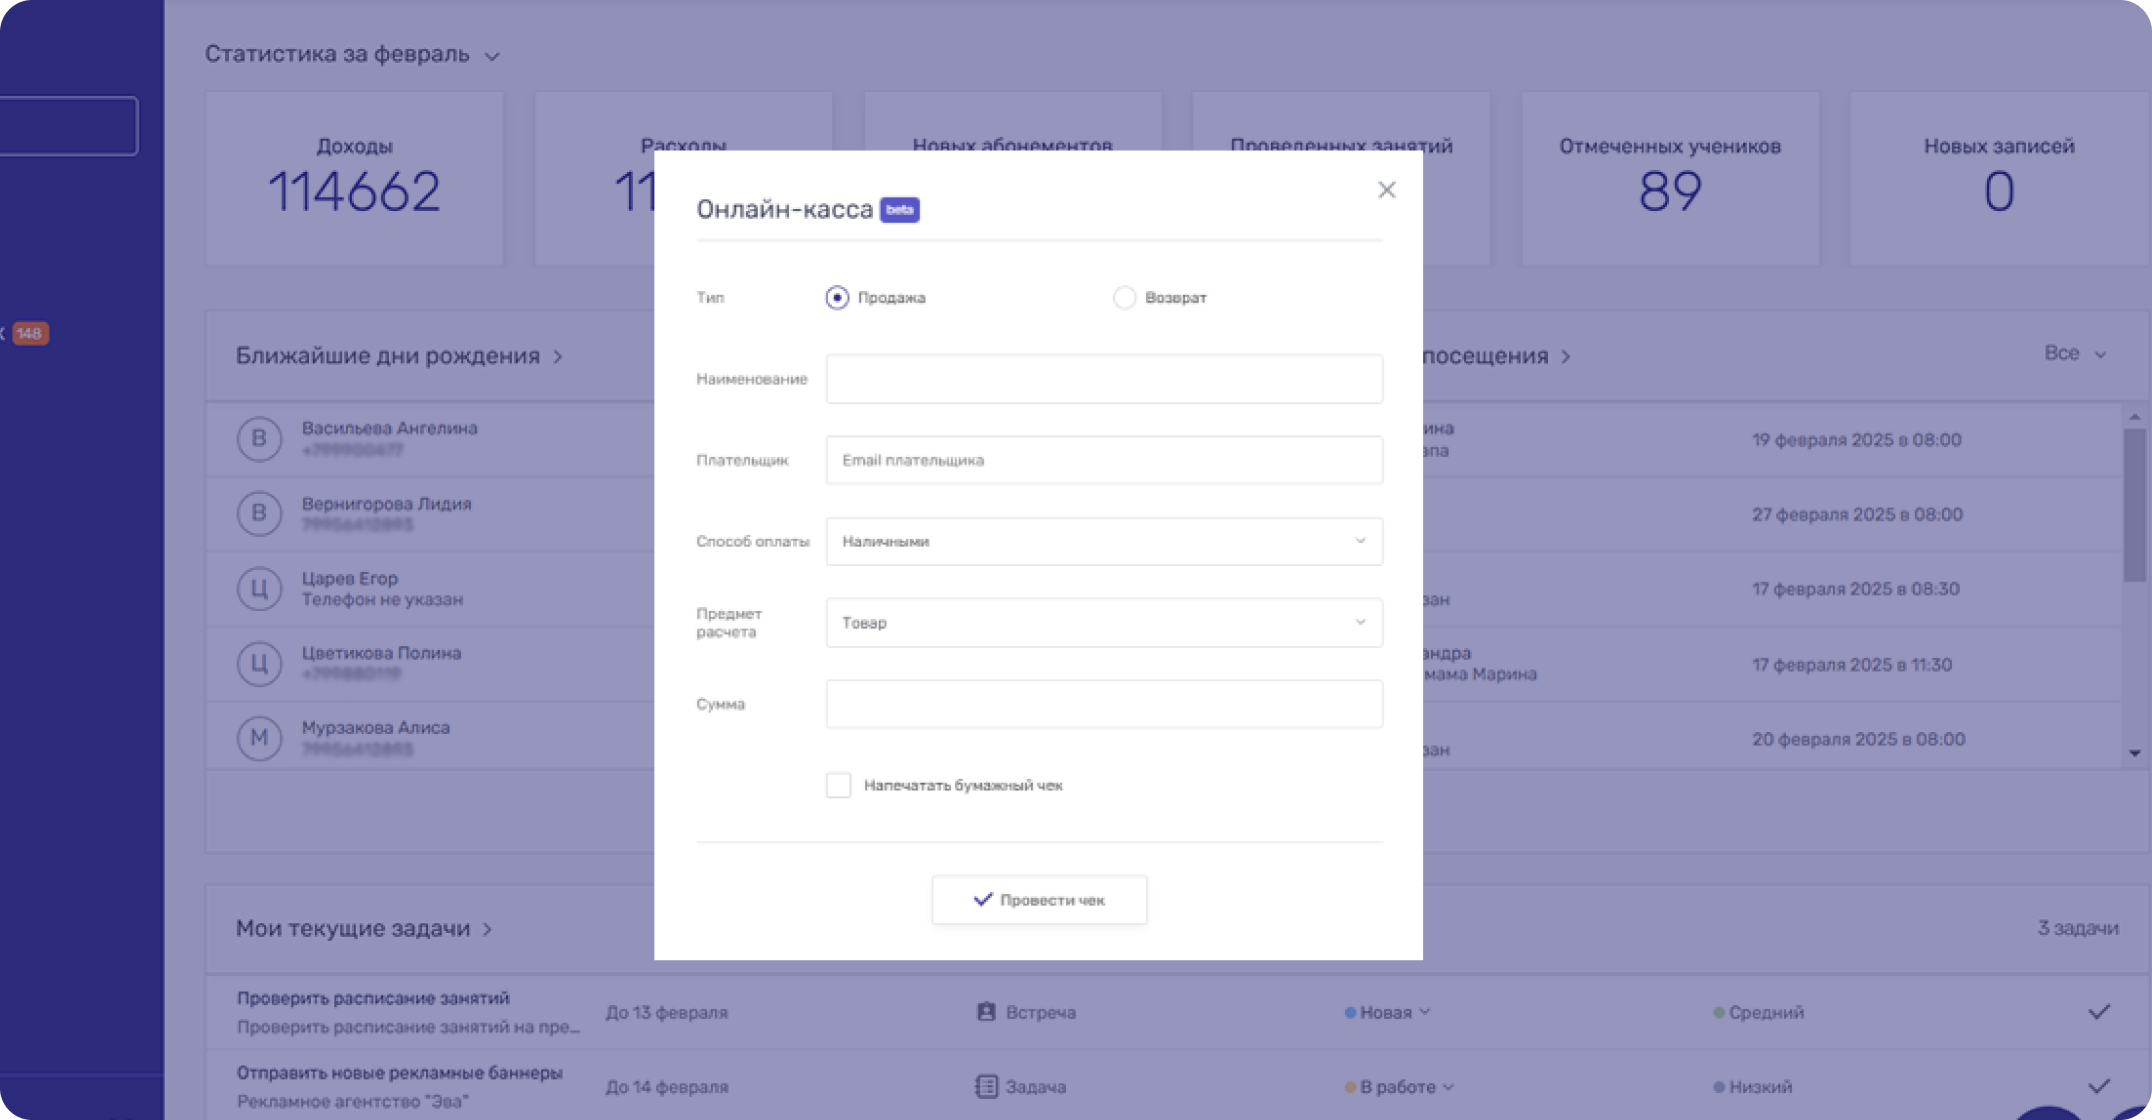Click avatar icon of Васильева Ангелина

259,438
